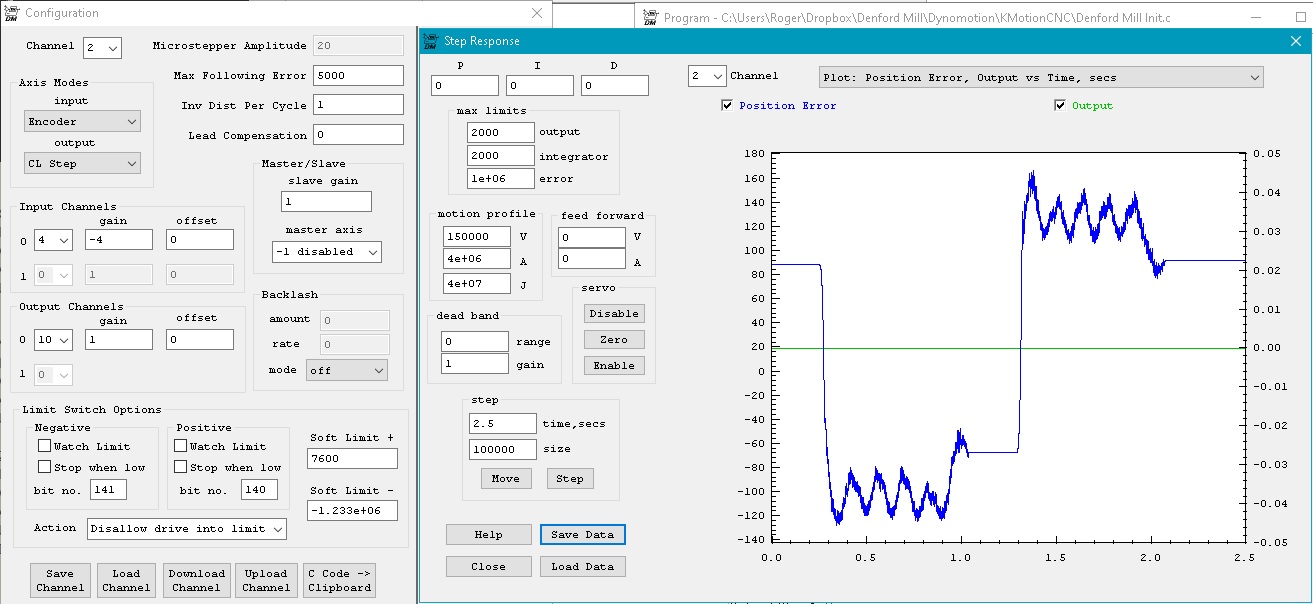Click the Program window title icon
This screenshot has height=604, width=1313.
[x=649, y=17]
